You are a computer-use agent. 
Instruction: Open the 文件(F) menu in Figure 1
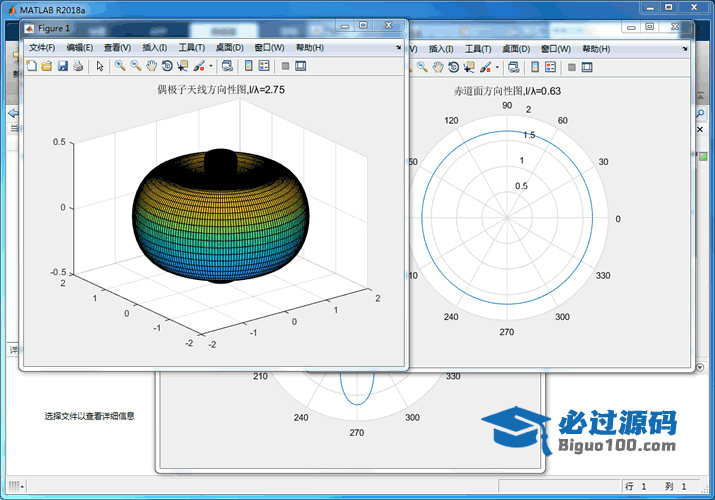(42, 47)
